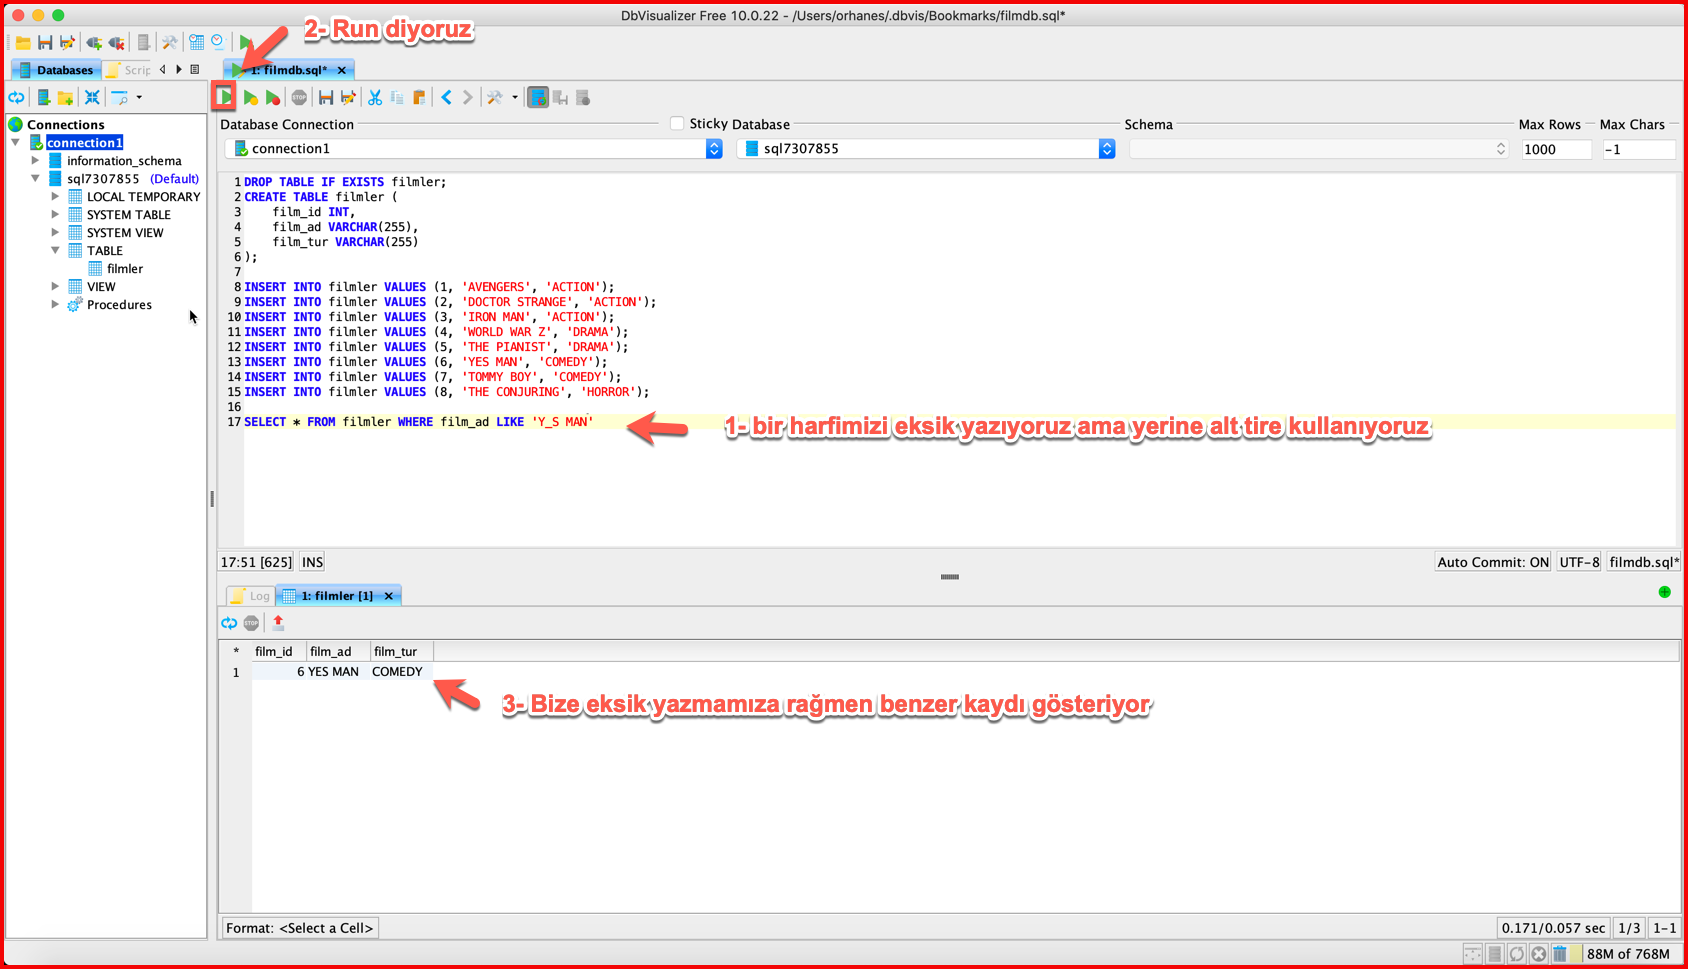
Task: Click the Execute (run) button in the SQL editor
Action: [224, 97]
